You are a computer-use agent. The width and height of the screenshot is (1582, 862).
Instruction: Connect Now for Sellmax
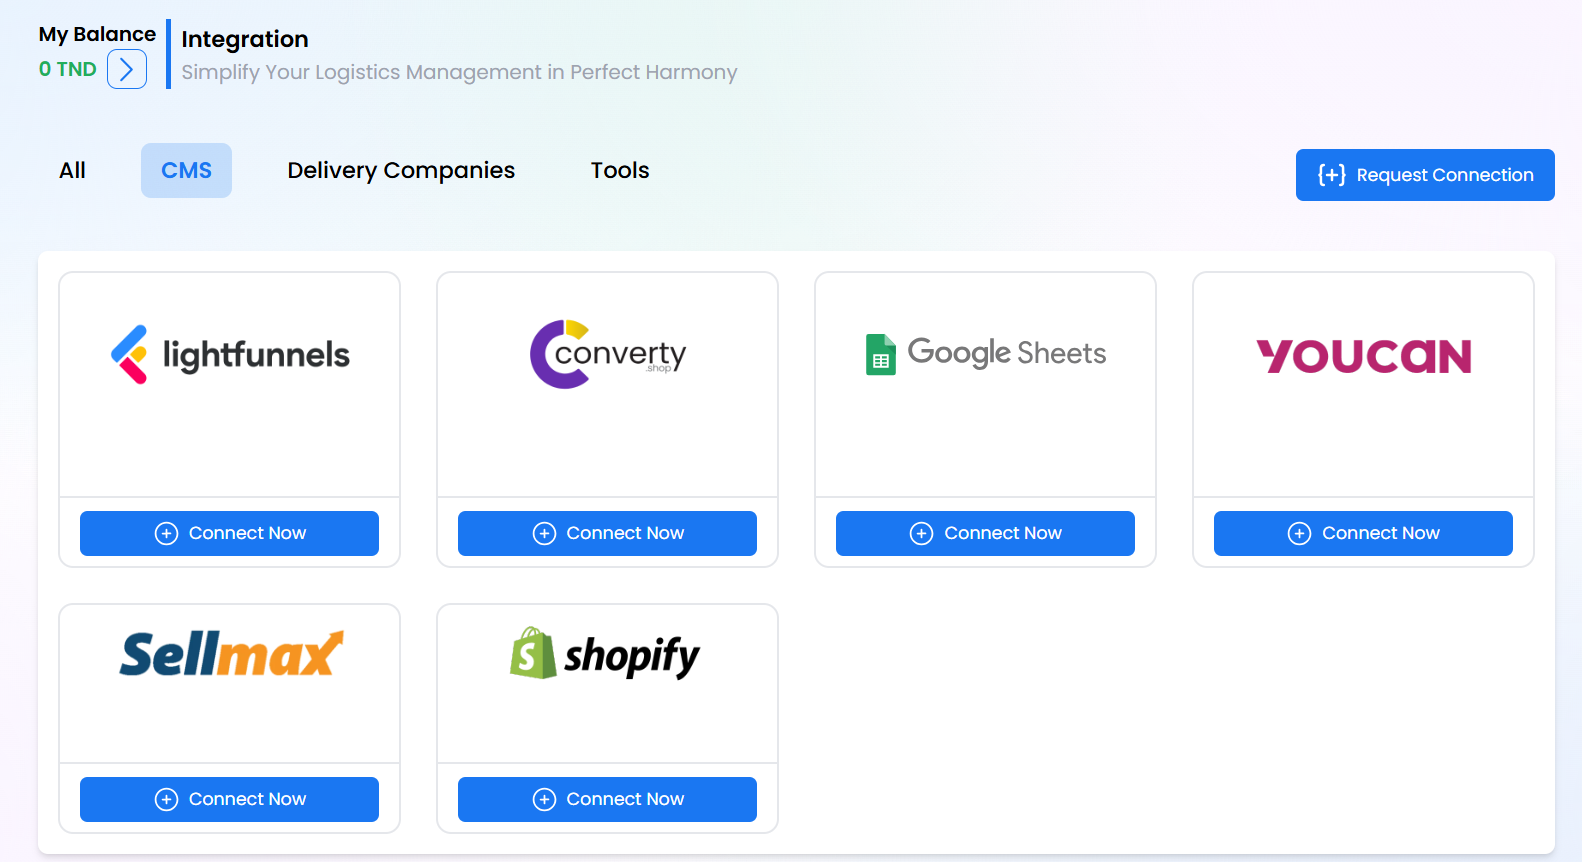229,799
